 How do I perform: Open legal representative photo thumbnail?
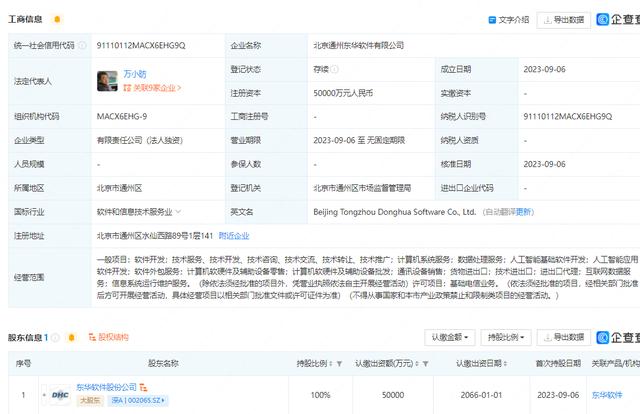(x=107, y=81)
